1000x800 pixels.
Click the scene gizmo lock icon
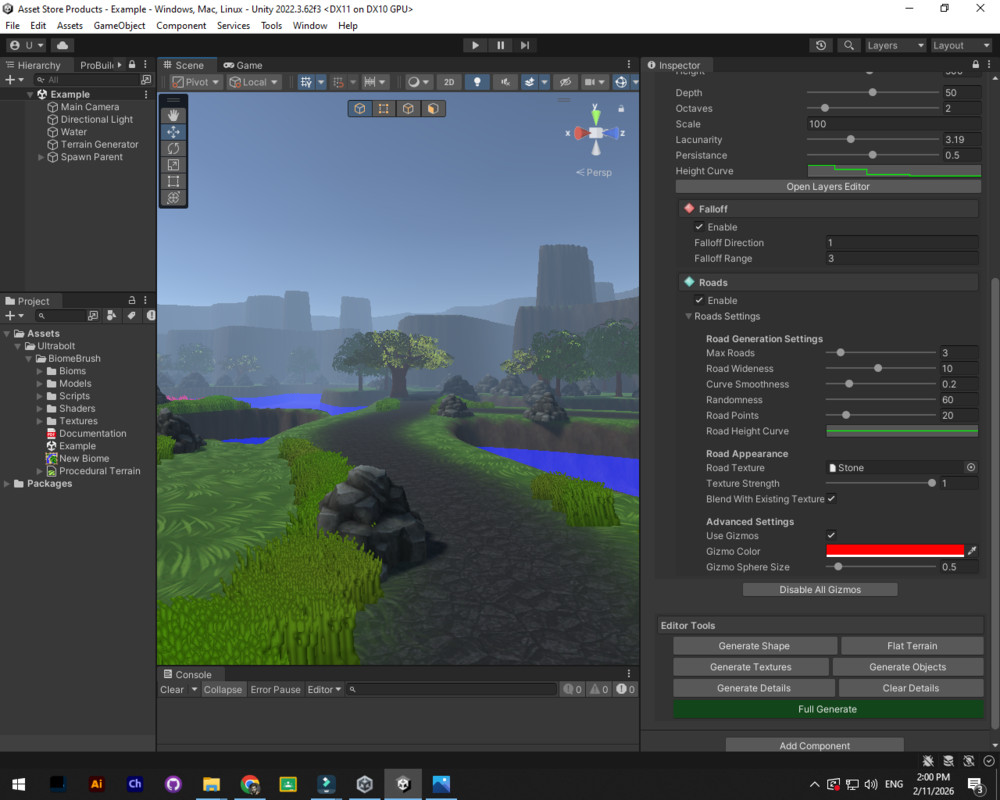621,108
